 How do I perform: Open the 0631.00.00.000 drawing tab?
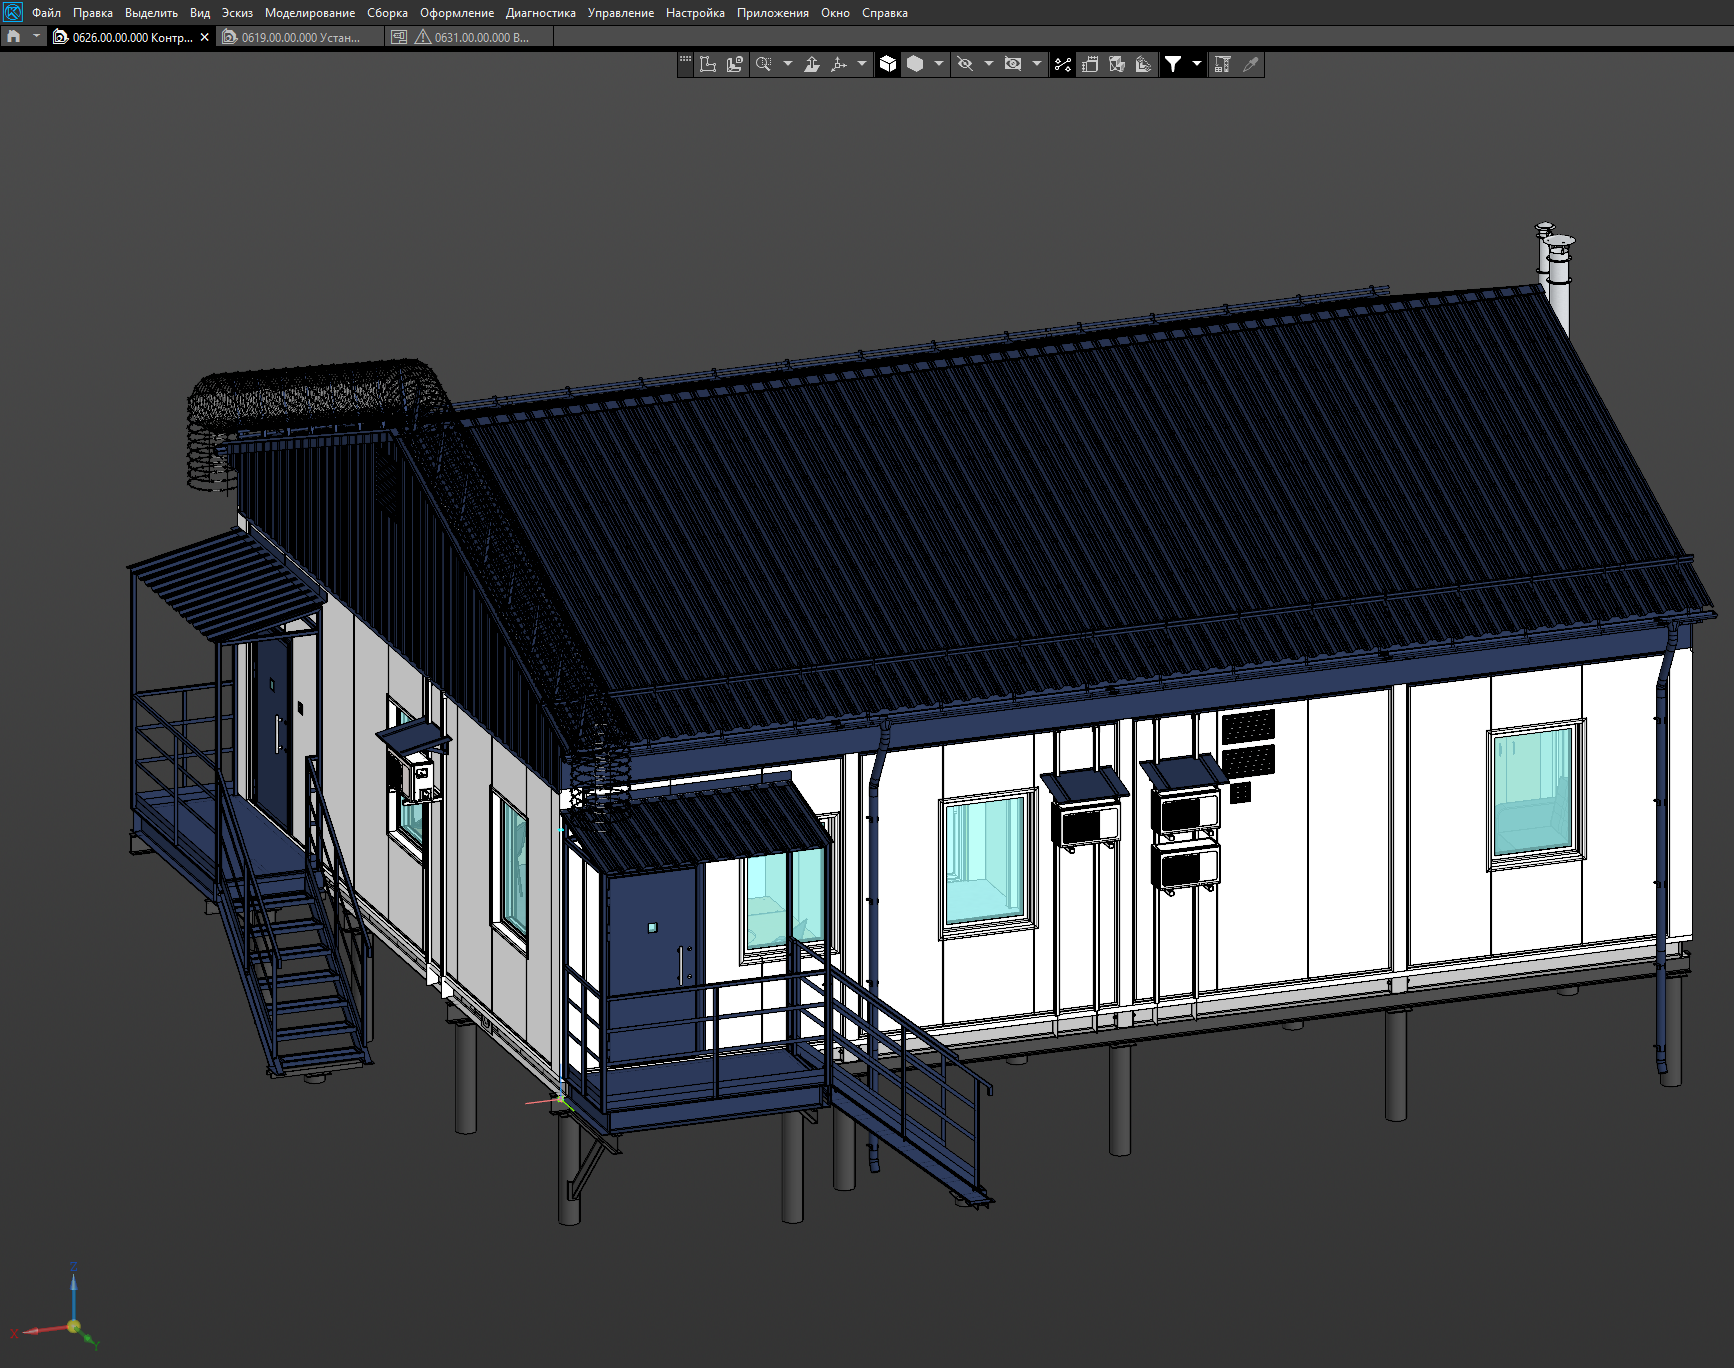click(x=480, y=37)
